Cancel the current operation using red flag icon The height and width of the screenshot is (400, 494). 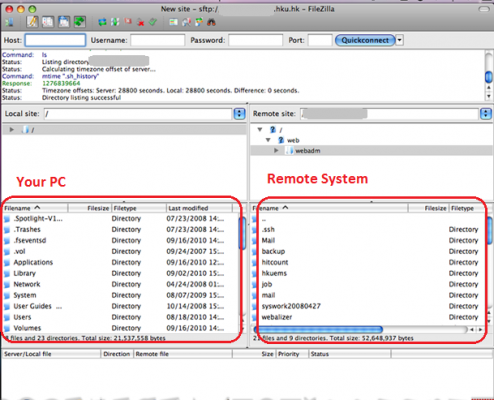click(128, 22)
